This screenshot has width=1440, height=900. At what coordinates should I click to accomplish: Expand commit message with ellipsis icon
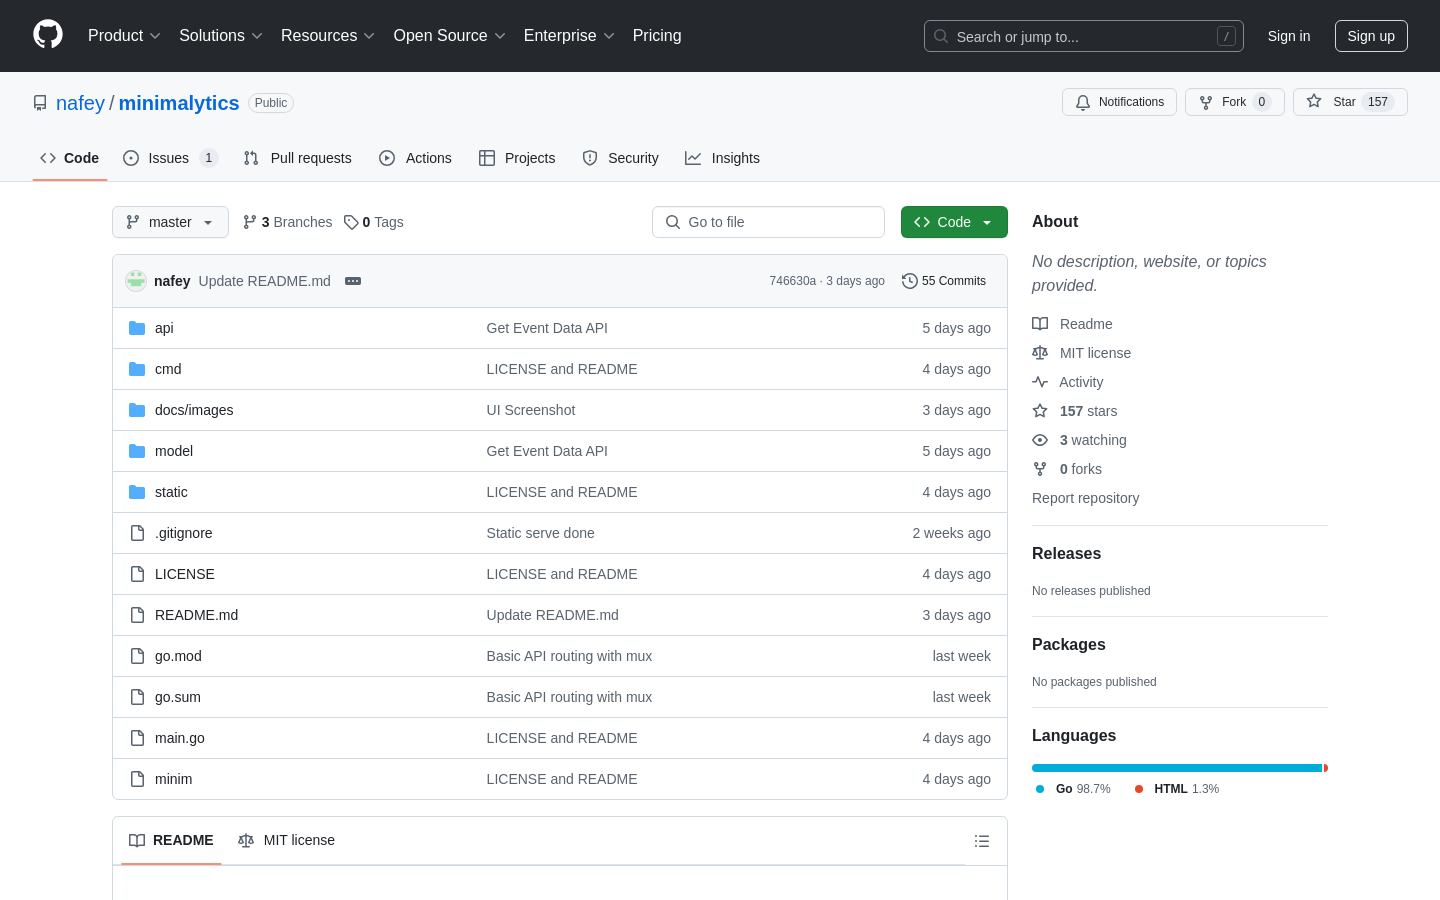[x=353, y=281]
